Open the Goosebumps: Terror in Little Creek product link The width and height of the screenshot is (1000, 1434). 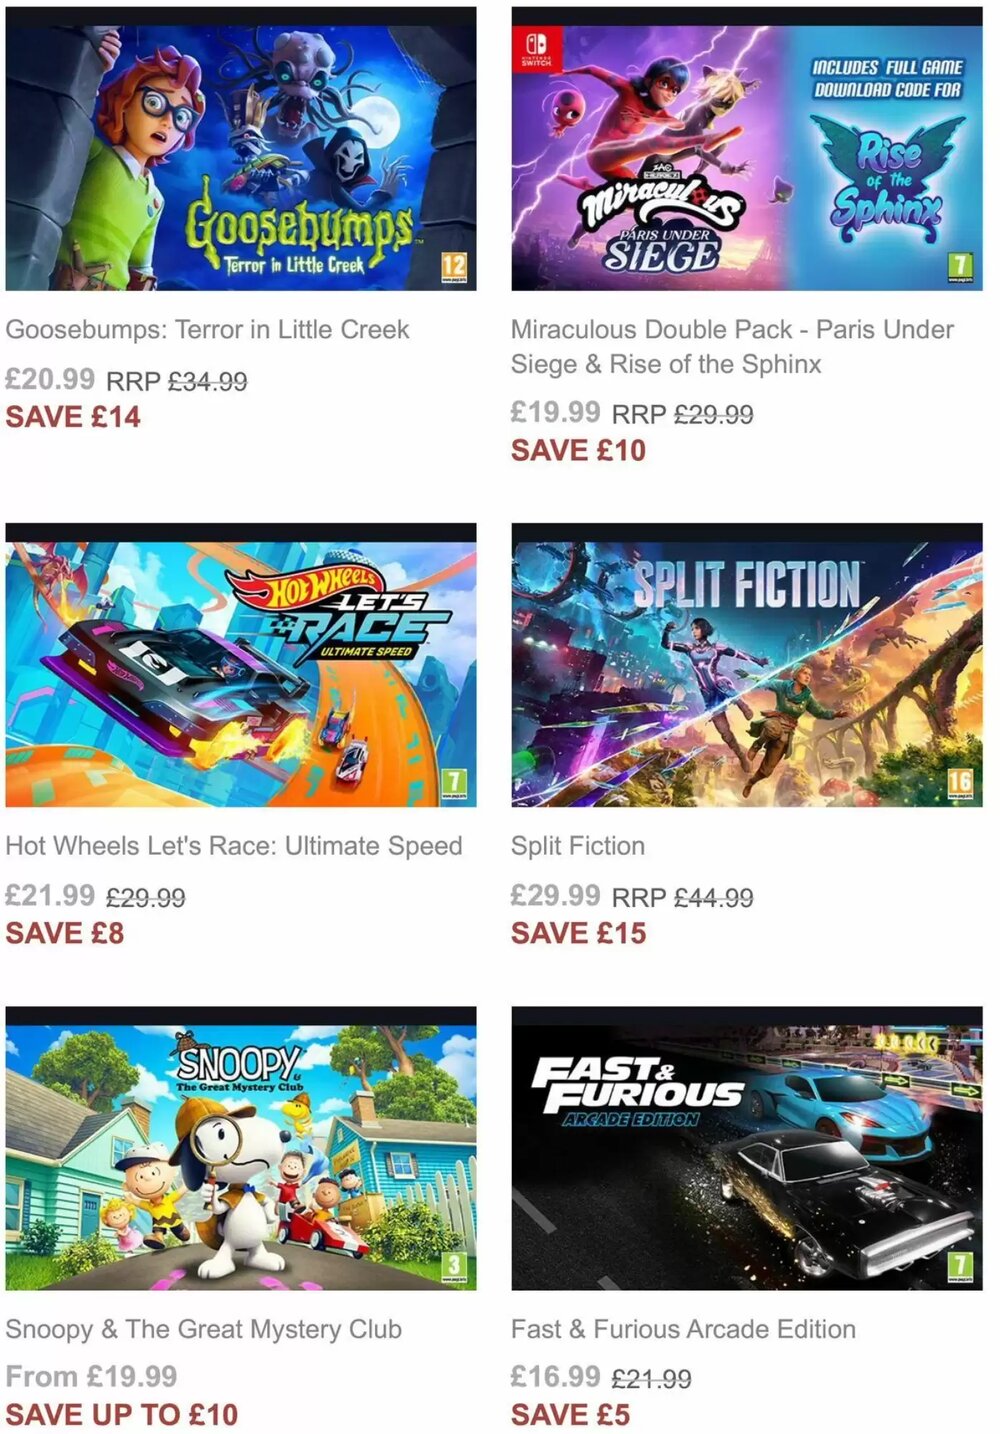coord(208,329)
